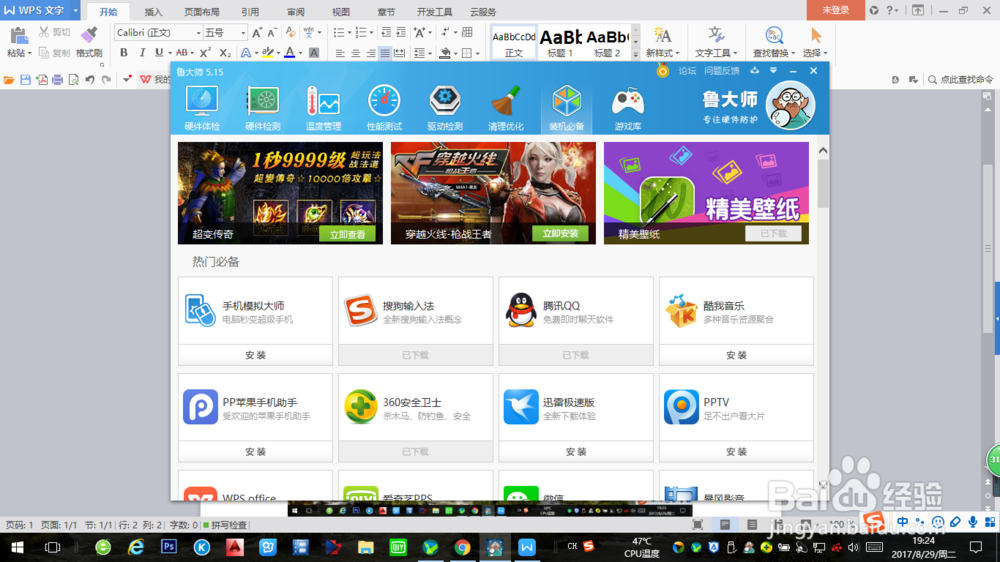This screenshot has width=1000, height=562.
Task: Toggle character shading in WPS ribbon
Action: coord(314,53)
